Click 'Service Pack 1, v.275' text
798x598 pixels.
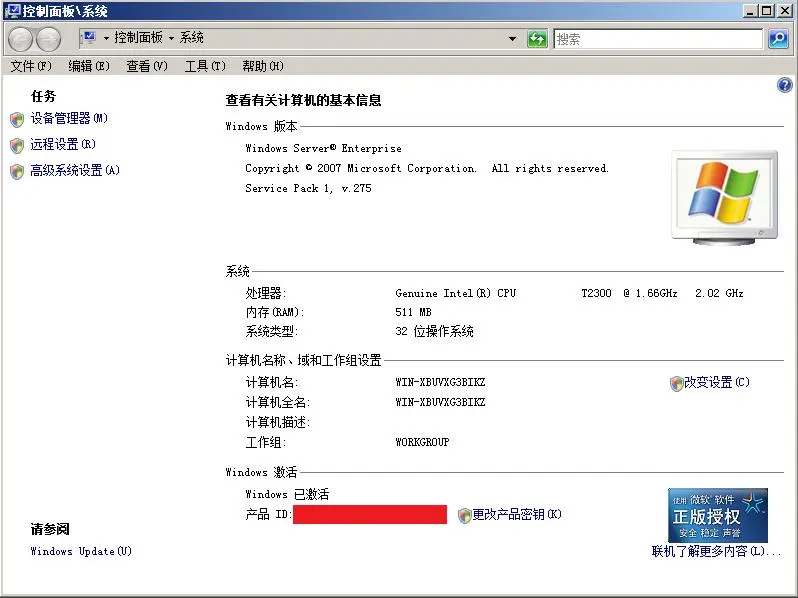[308, 188]
